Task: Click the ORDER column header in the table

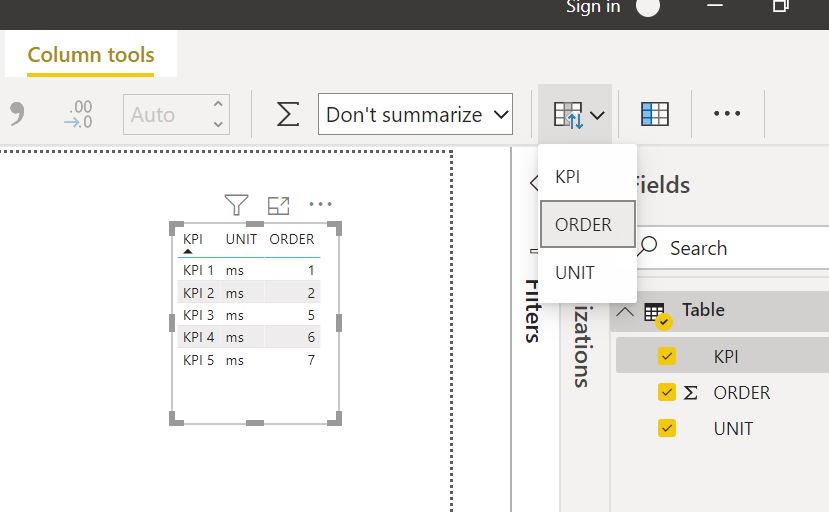Action: (x=292, y=239)
